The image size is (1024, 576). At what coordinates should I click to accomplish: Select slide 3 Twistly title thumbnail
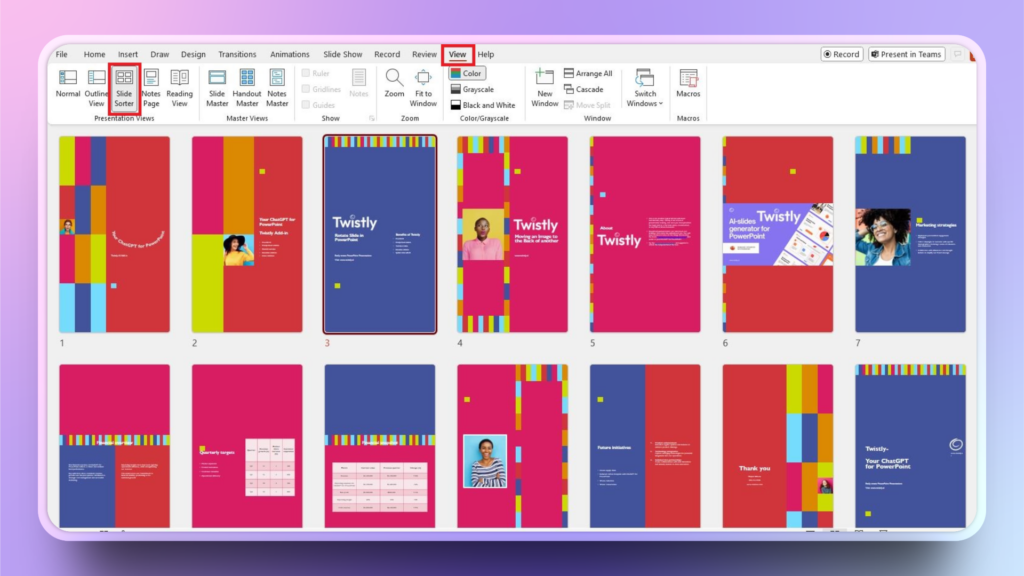[379, 234]
